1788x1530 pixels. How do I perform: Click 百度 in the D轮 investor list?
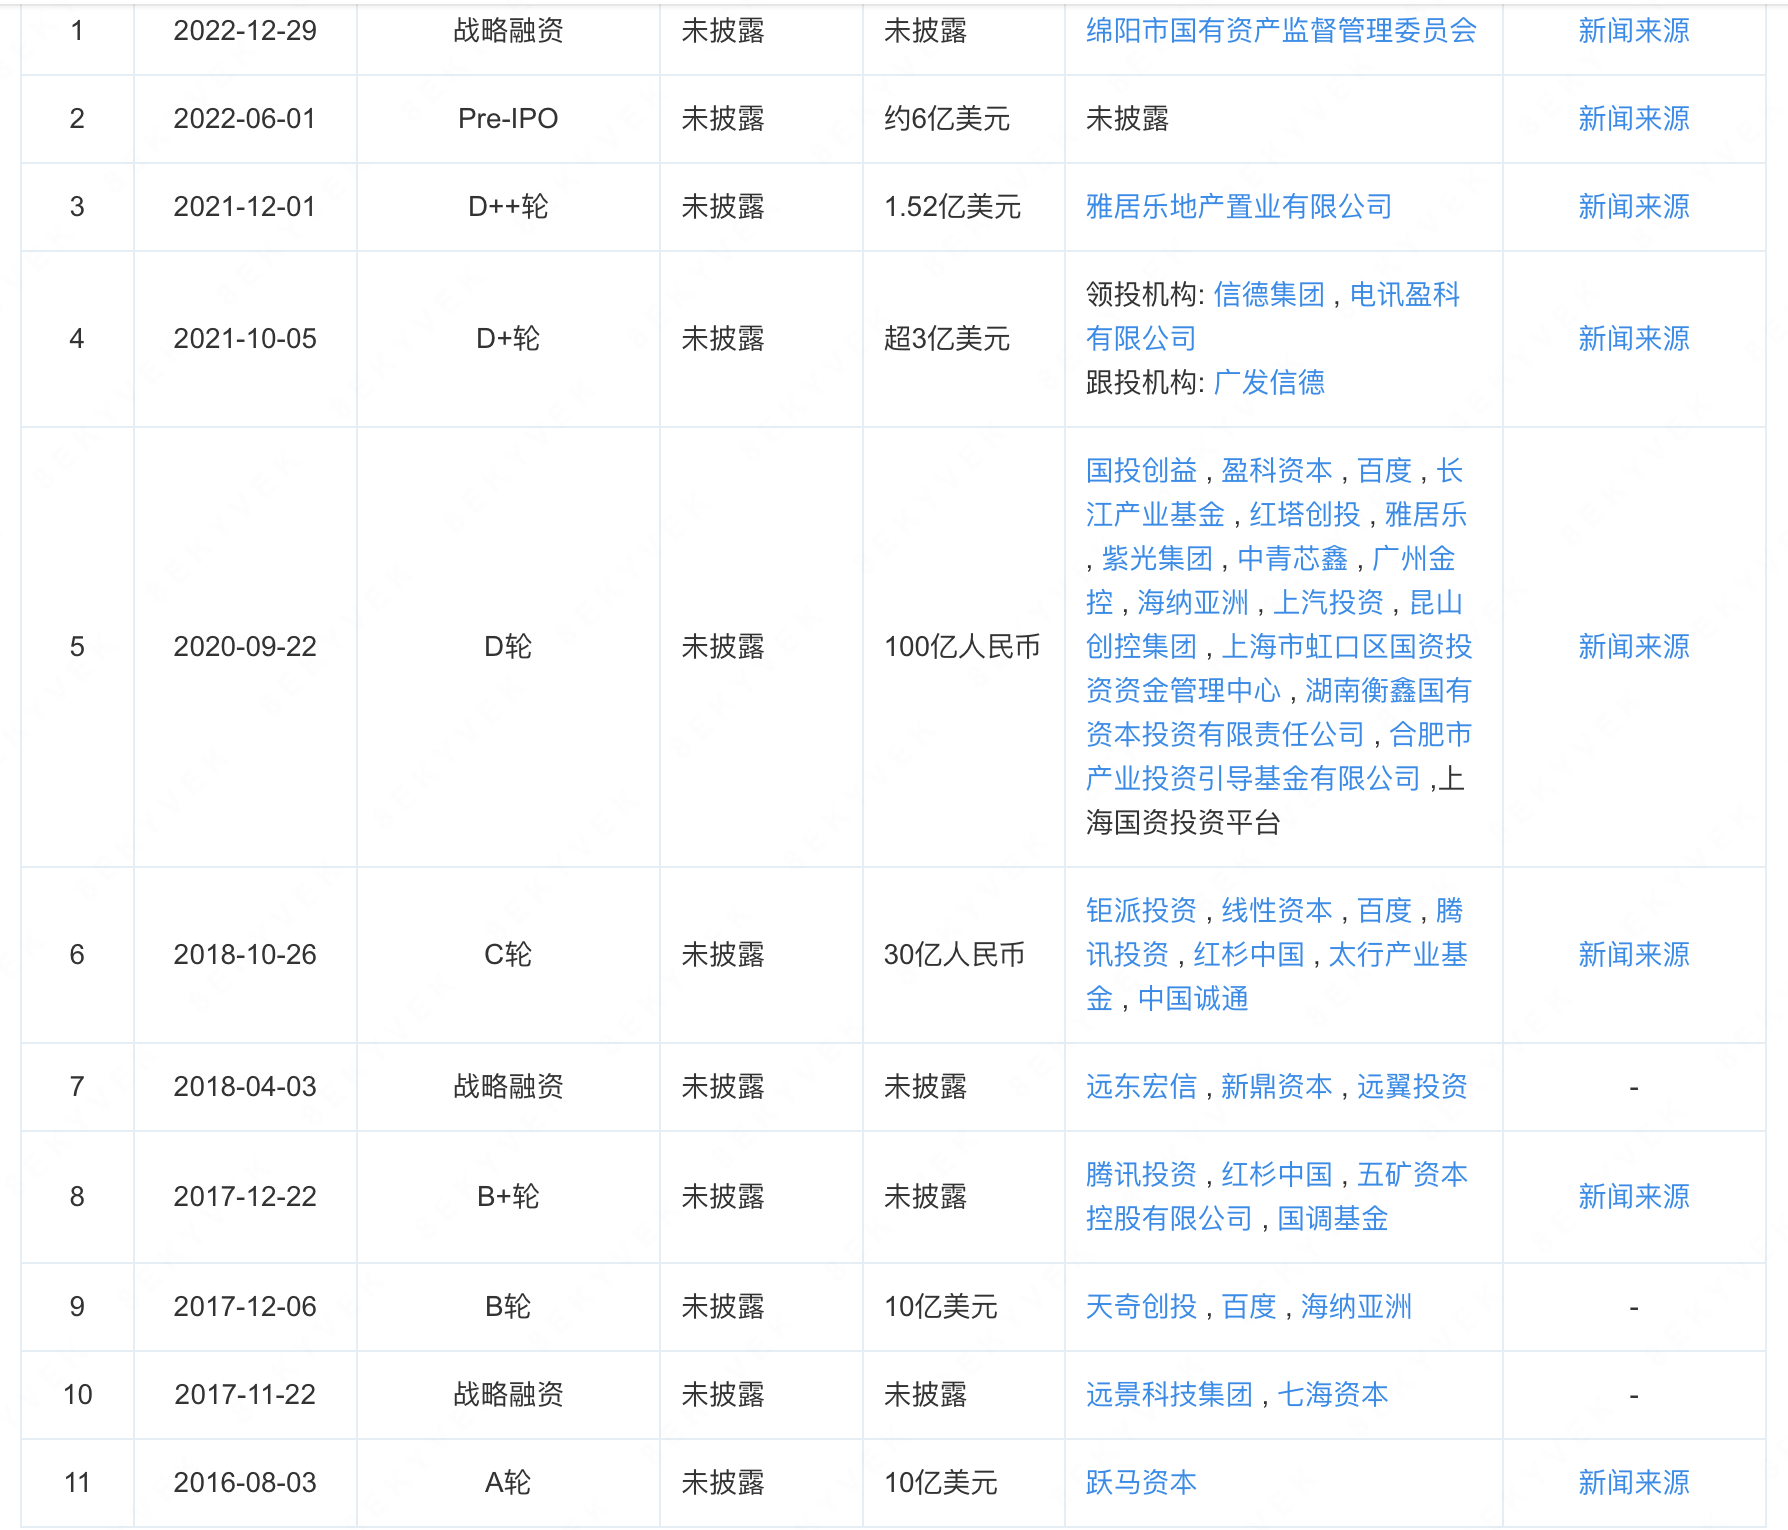(1384, 471)
